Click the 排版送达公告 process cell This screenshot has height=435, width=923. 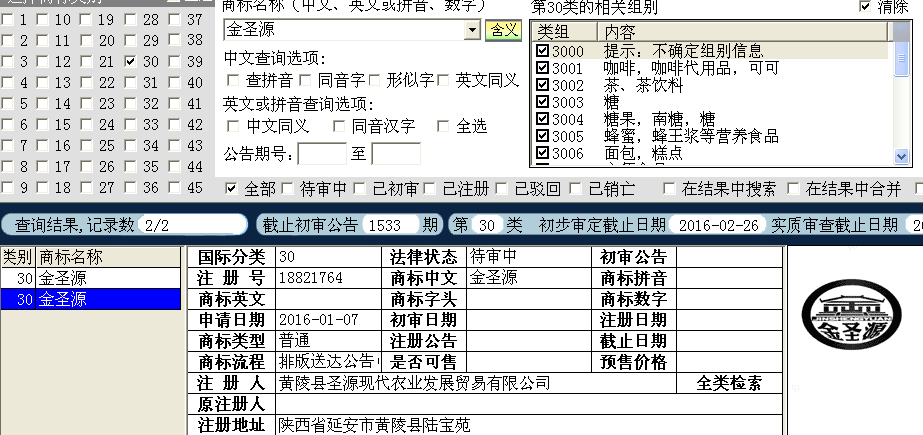328,361
